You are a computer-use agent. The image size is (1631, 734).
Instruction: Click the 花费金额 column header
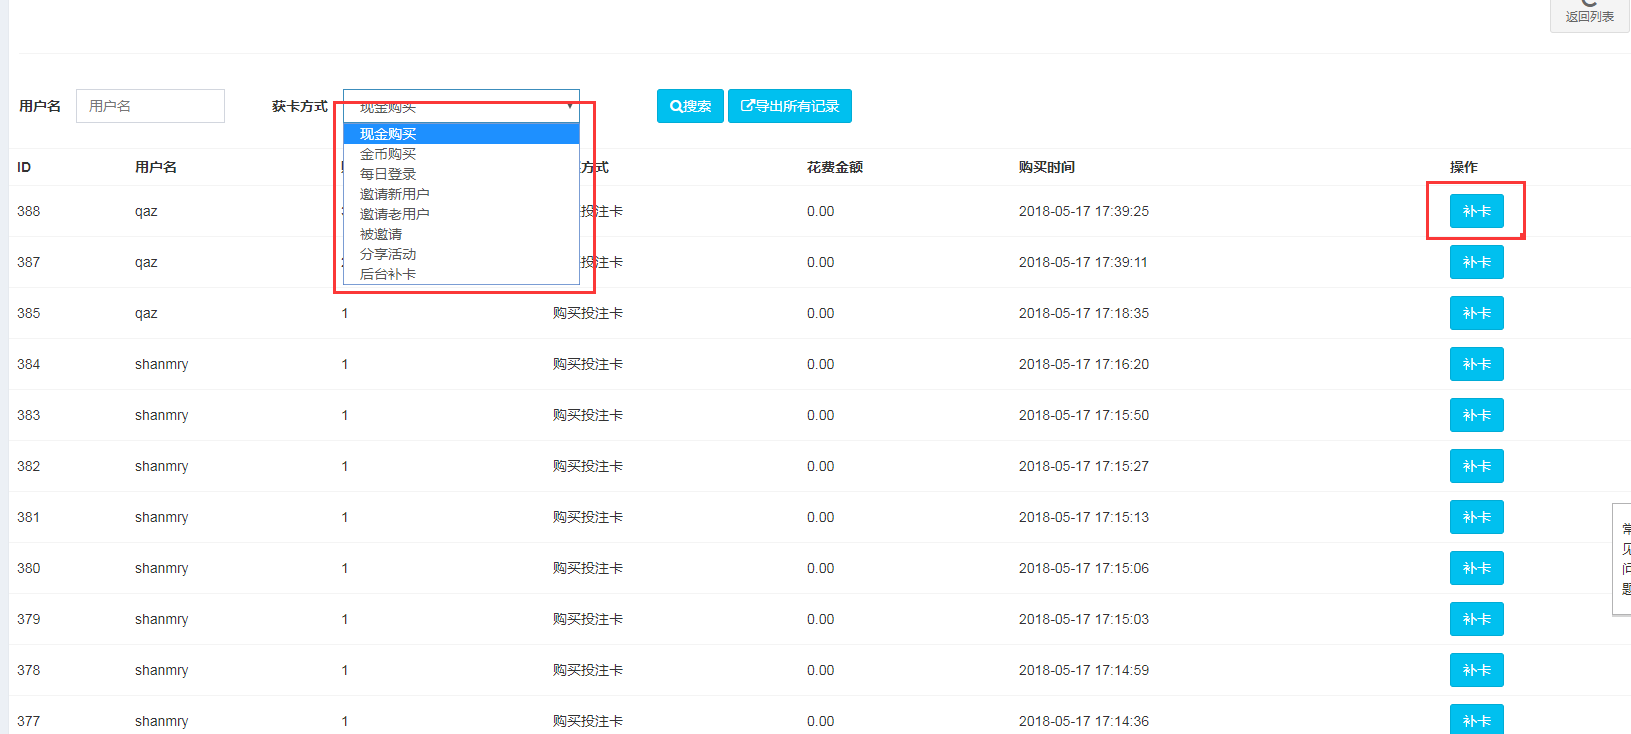click(x=835, y=167)
